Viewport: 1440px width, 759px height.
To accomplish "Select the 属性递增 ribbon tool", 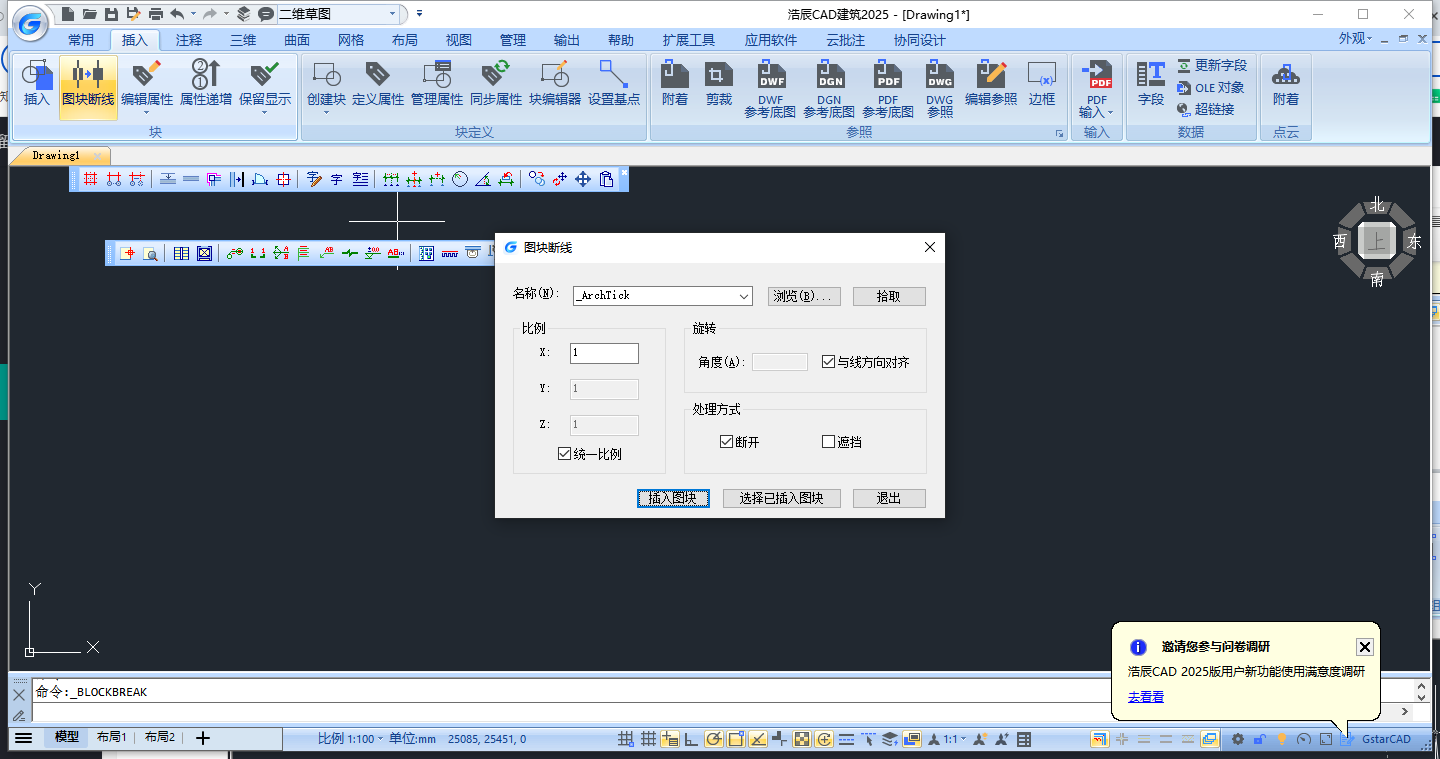I will click(x=205, y=83).
